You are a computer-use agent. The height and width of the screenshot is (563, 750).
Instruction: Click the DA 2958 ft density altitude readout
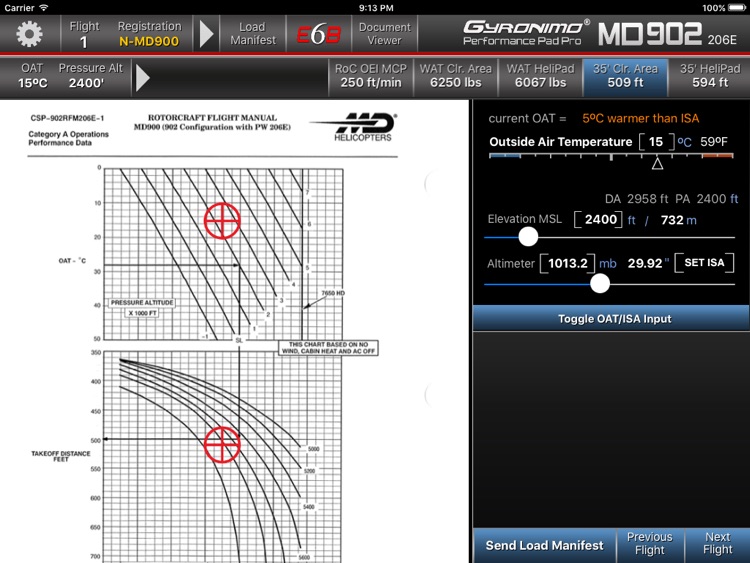coord(636,199)
